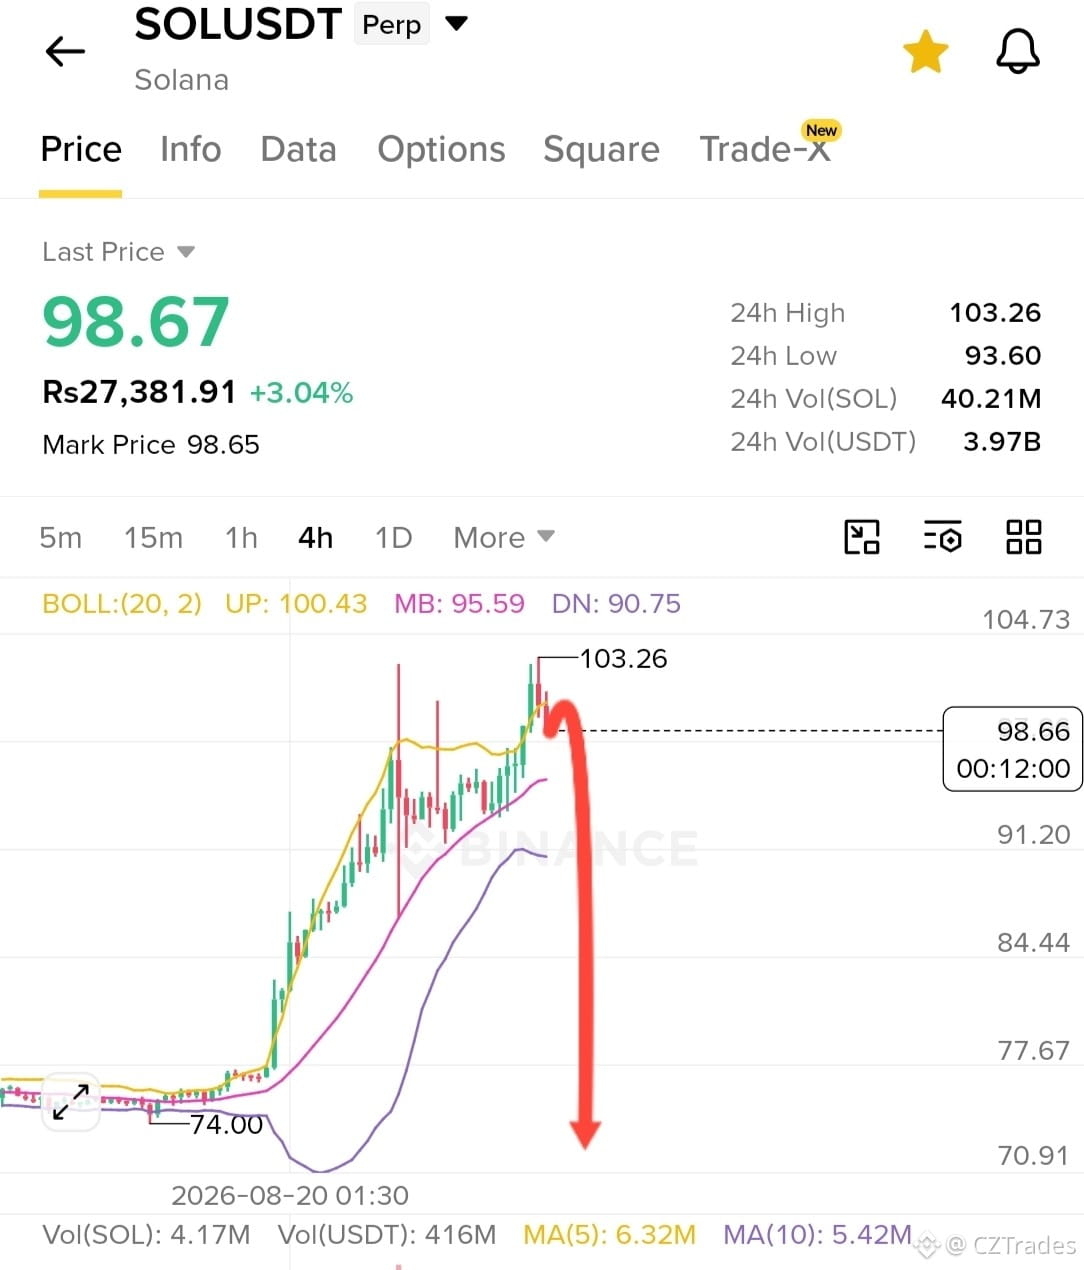Expand chart to fullscreen with diagonal arrows icon
Image resolution: width=1084 pixels, height=1270 pixels.
point(70,1102)
